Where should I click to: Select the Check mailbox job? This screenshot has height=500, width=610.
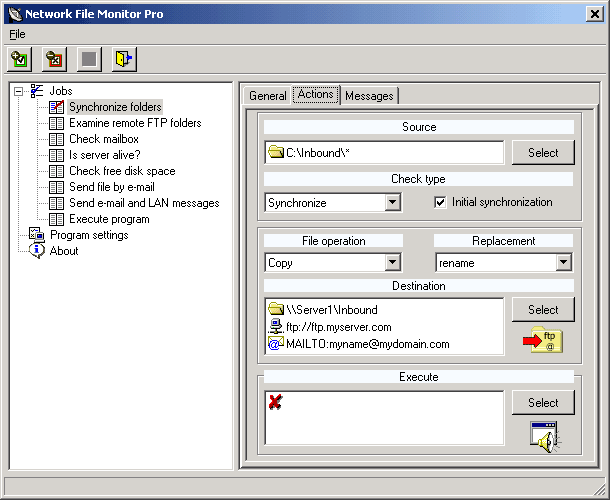click(104, 139)
